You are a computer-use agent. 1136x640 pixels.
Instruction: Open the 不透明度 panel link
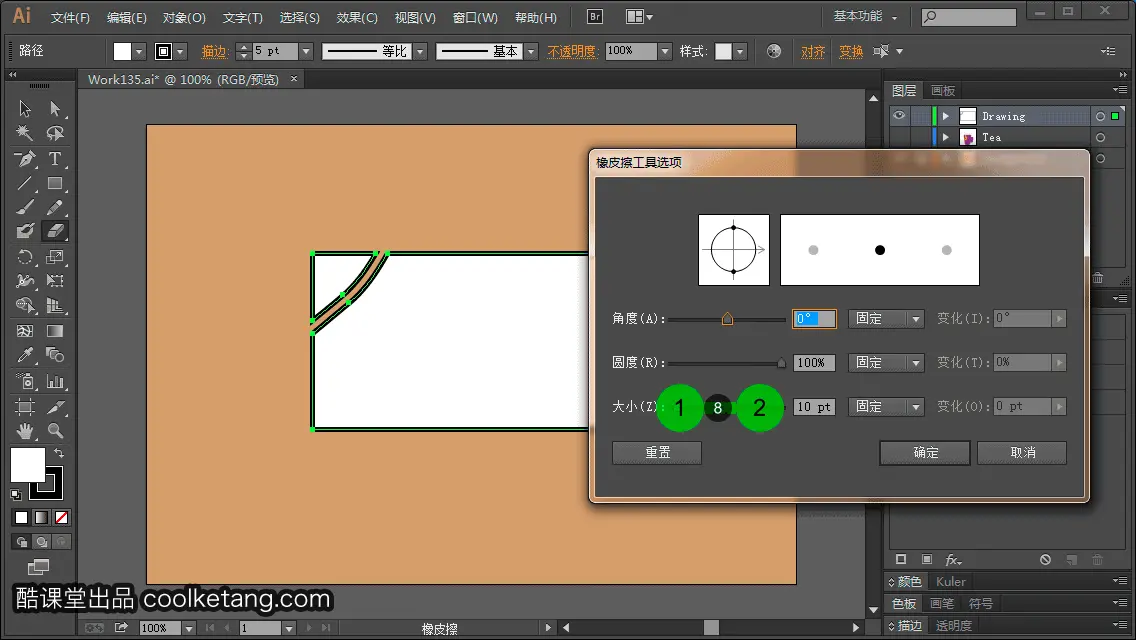pyautogui.click(x=572, y=51)
